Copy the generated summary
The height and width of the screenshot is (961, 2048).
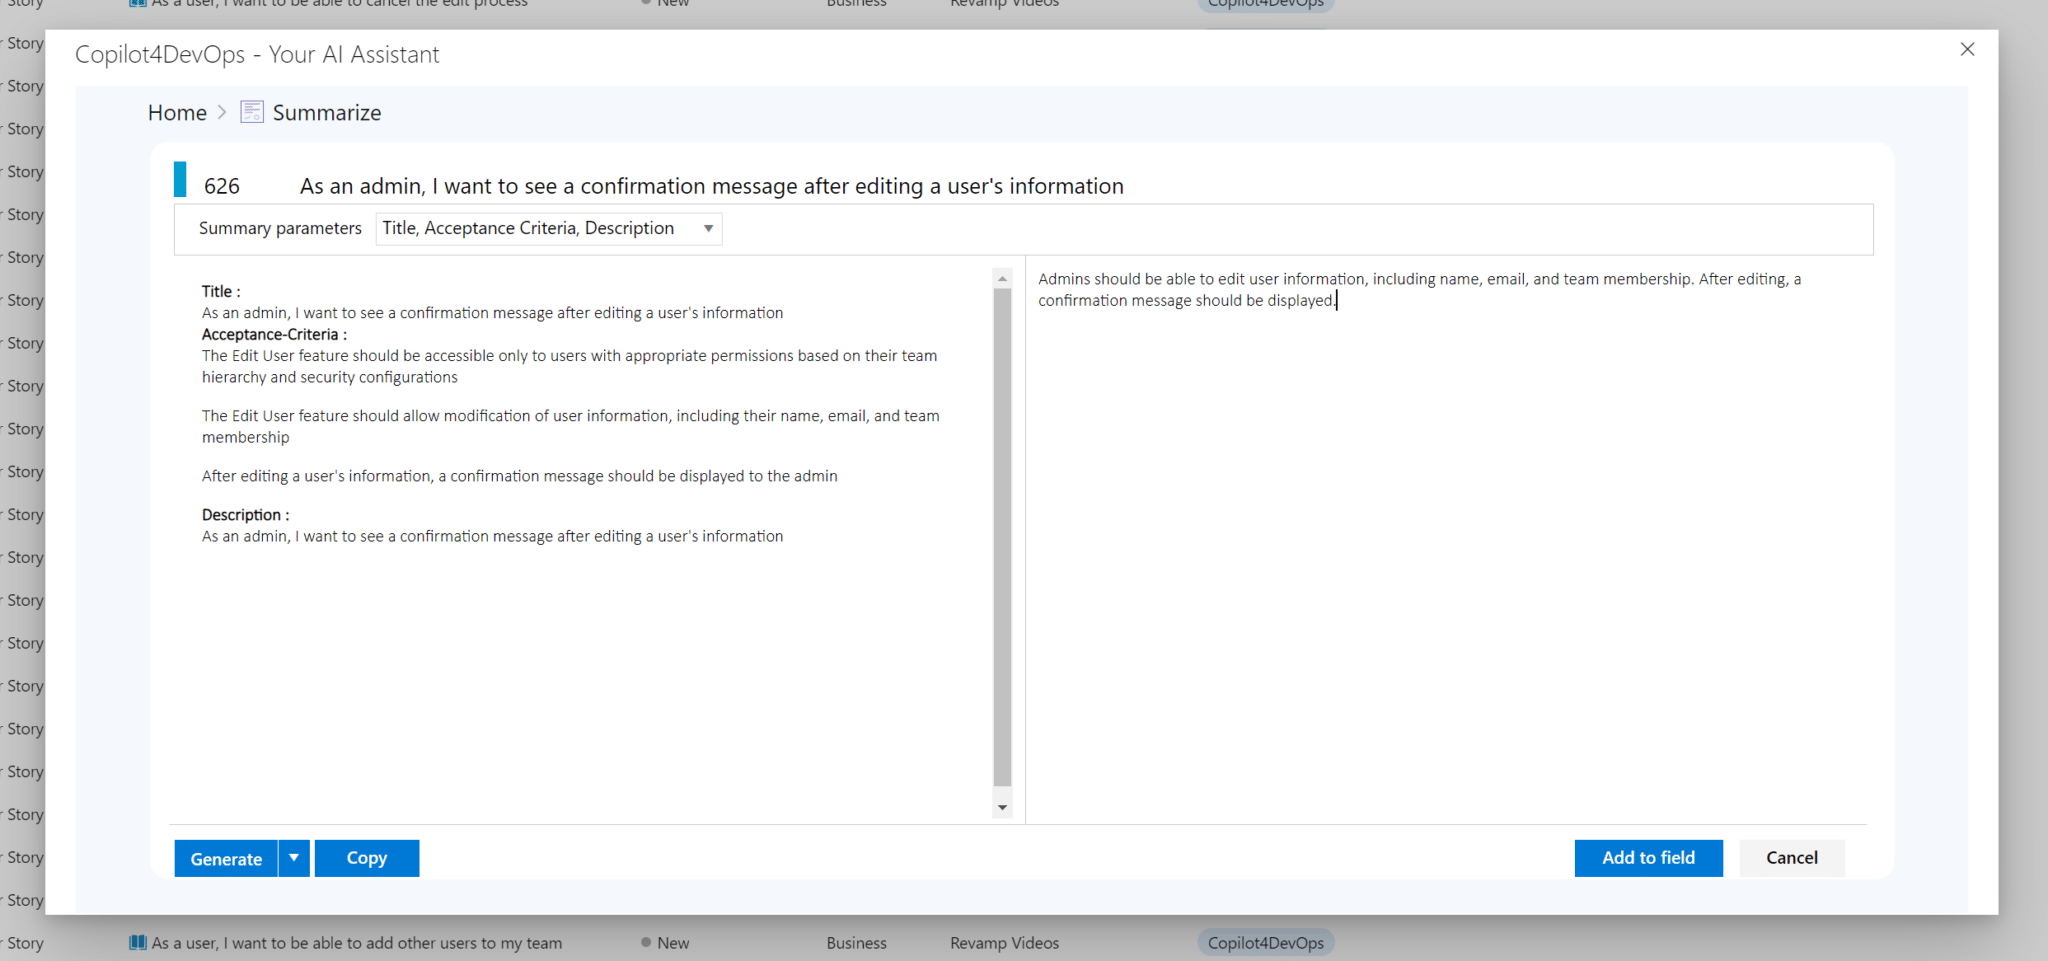point(366,858)
